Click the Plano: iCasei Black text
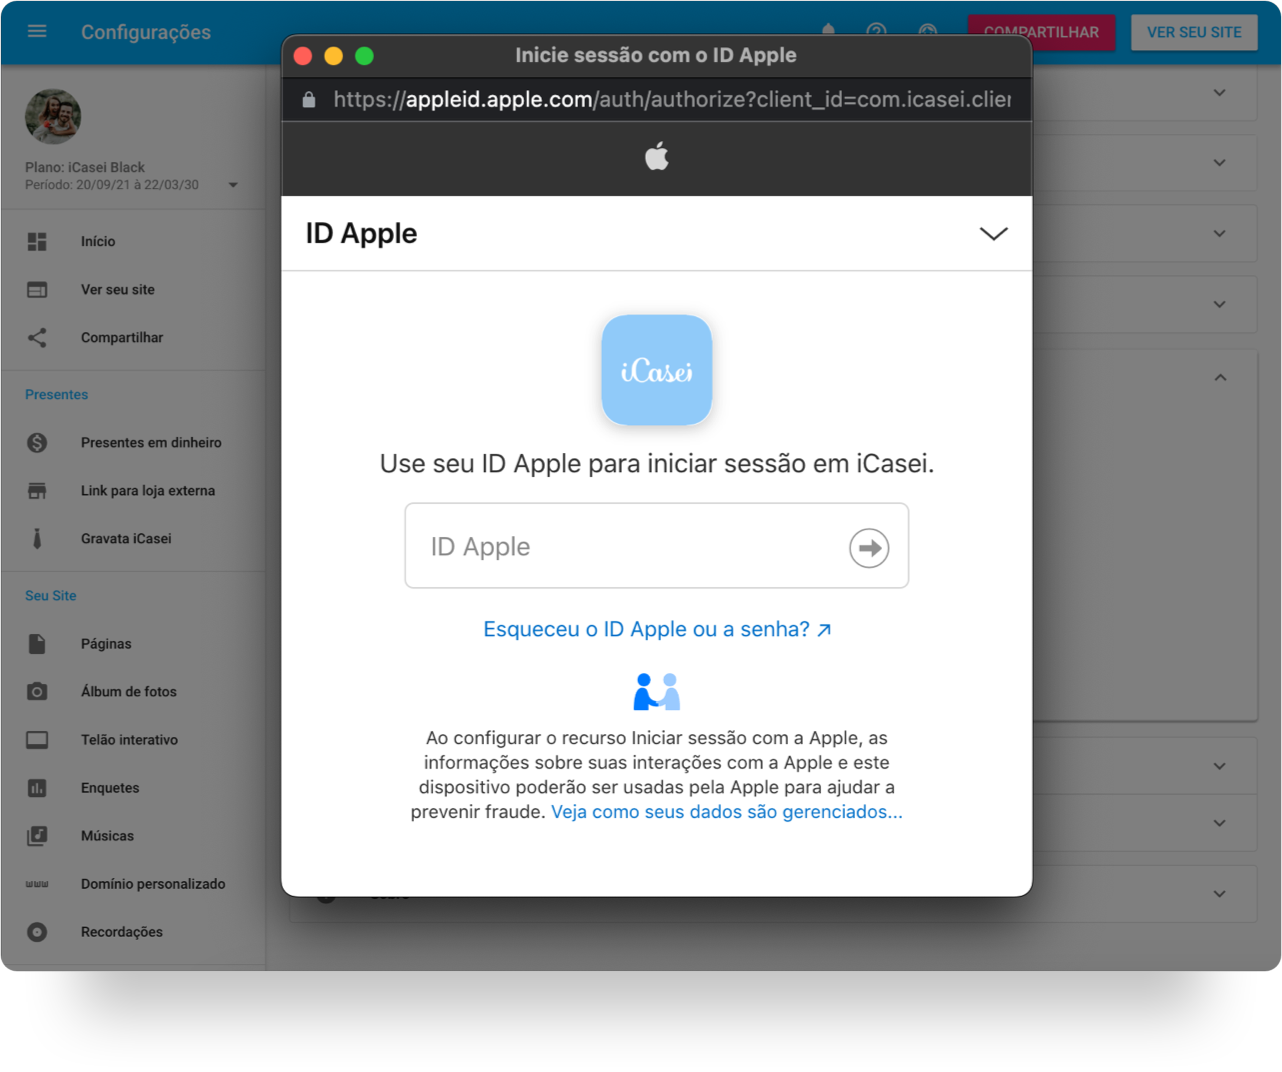 point(85,167)
